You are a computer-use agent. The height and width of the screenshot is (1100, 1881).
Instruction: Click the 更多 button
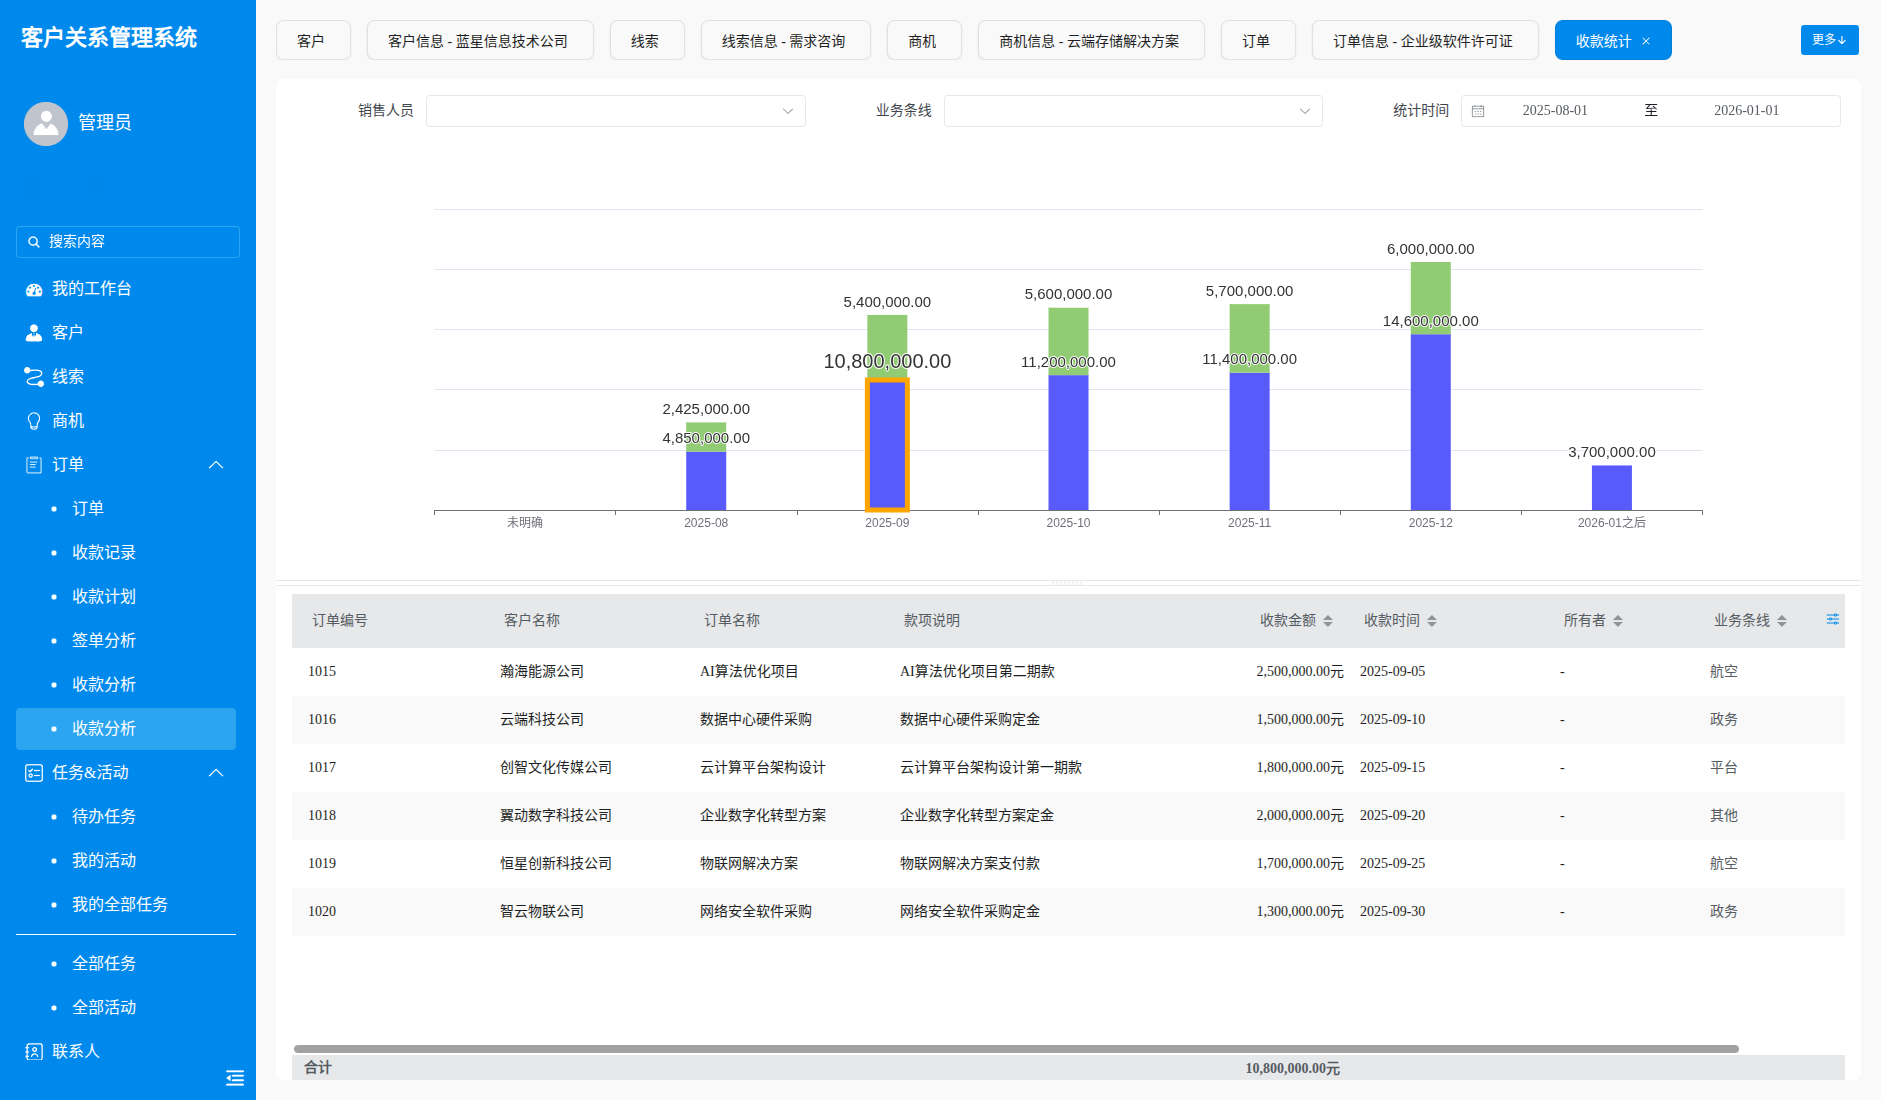click(x=1829, y=40)
